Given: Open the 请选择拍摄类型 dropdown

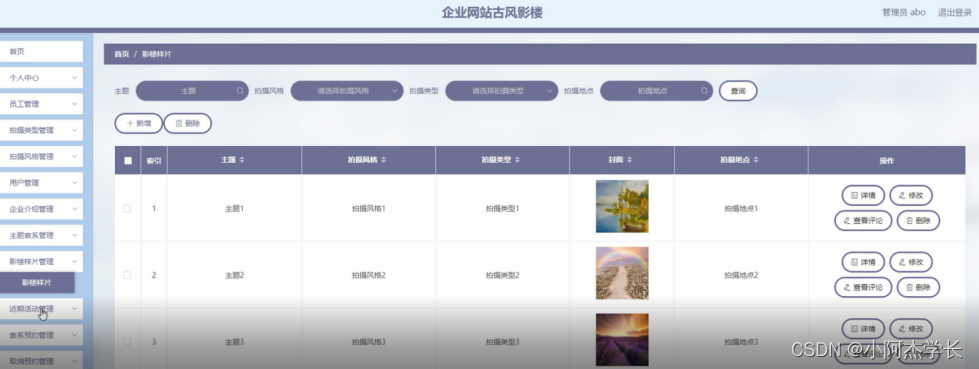Looking at the screenshot, I should point(502,91).
